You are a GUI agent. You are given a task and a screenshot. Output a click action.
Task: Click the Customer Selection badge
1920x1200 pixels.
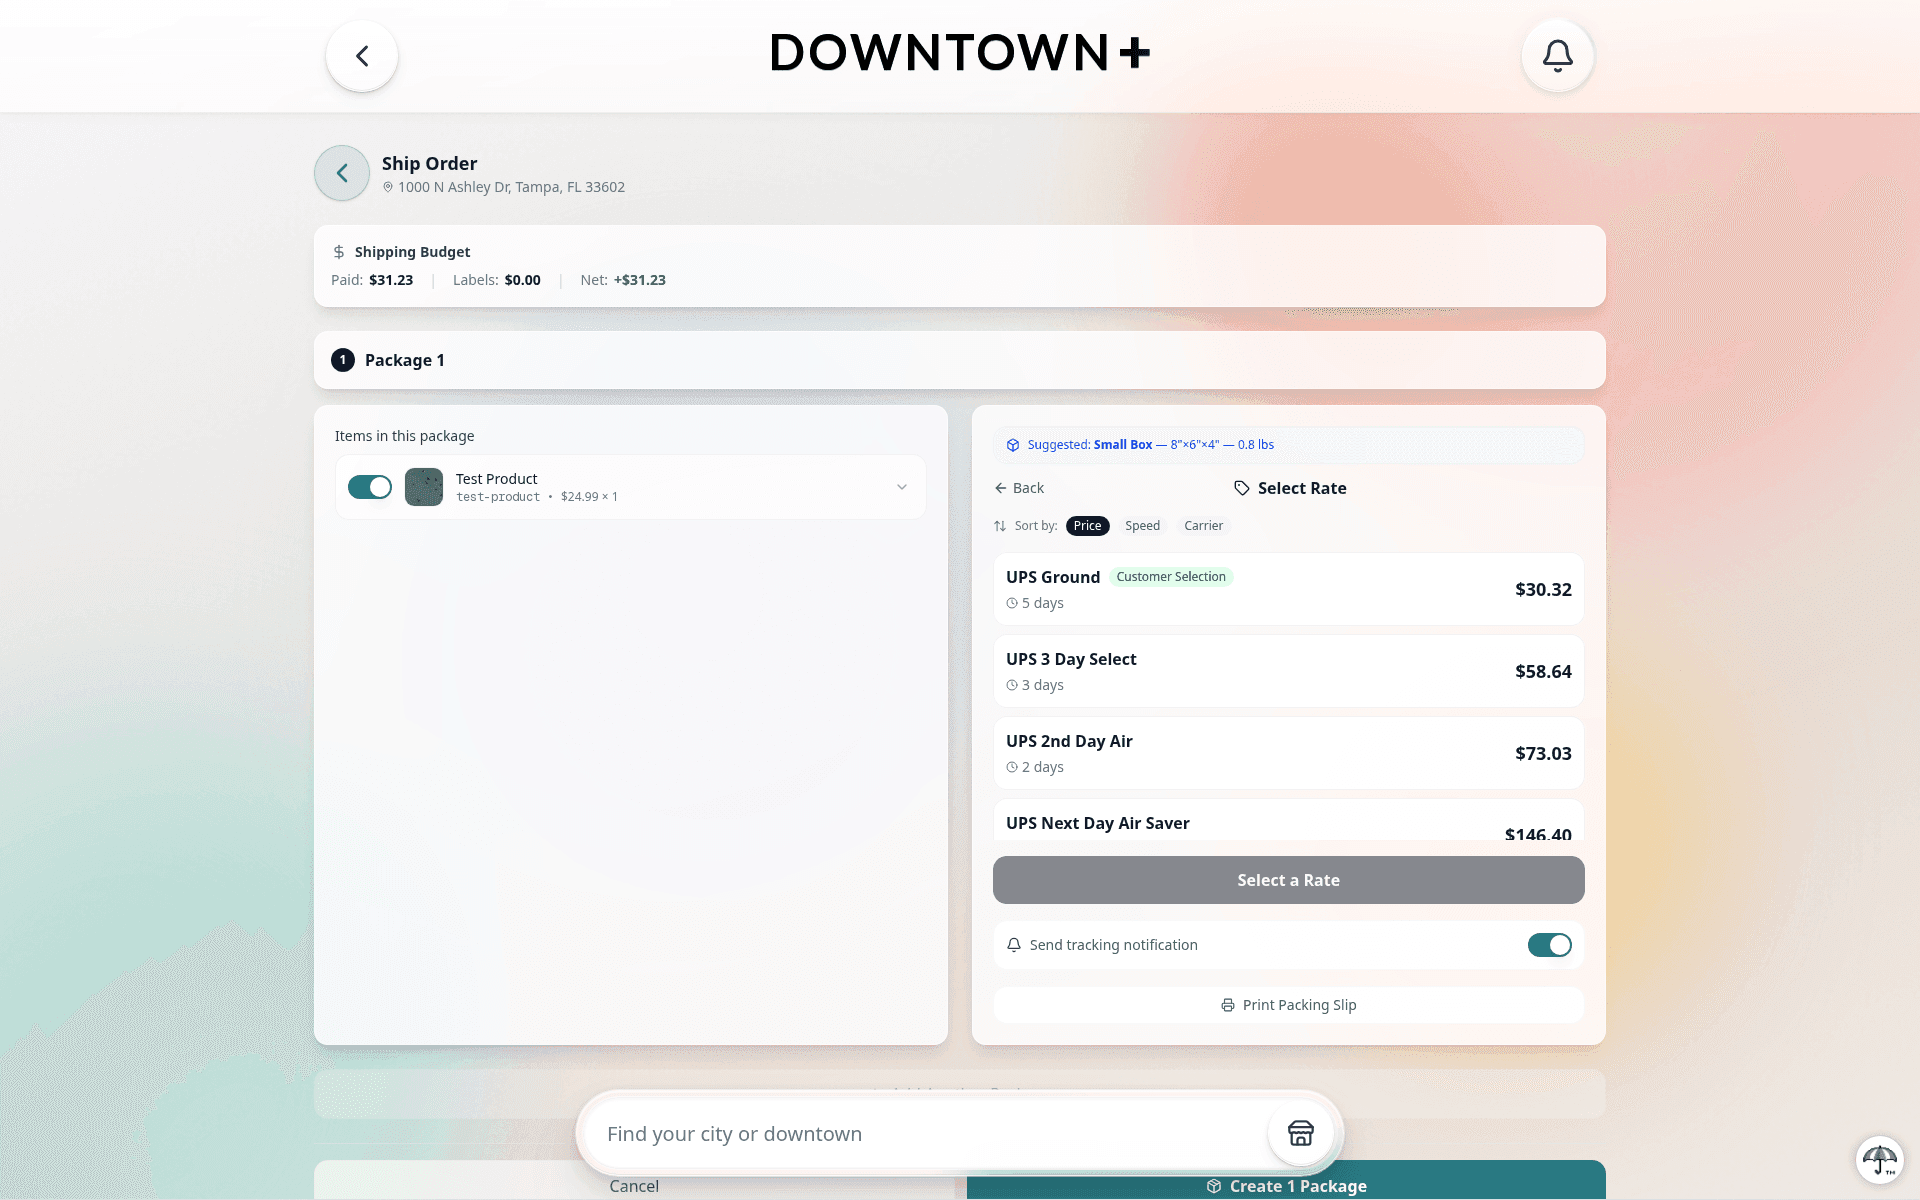click(1171, 577)
